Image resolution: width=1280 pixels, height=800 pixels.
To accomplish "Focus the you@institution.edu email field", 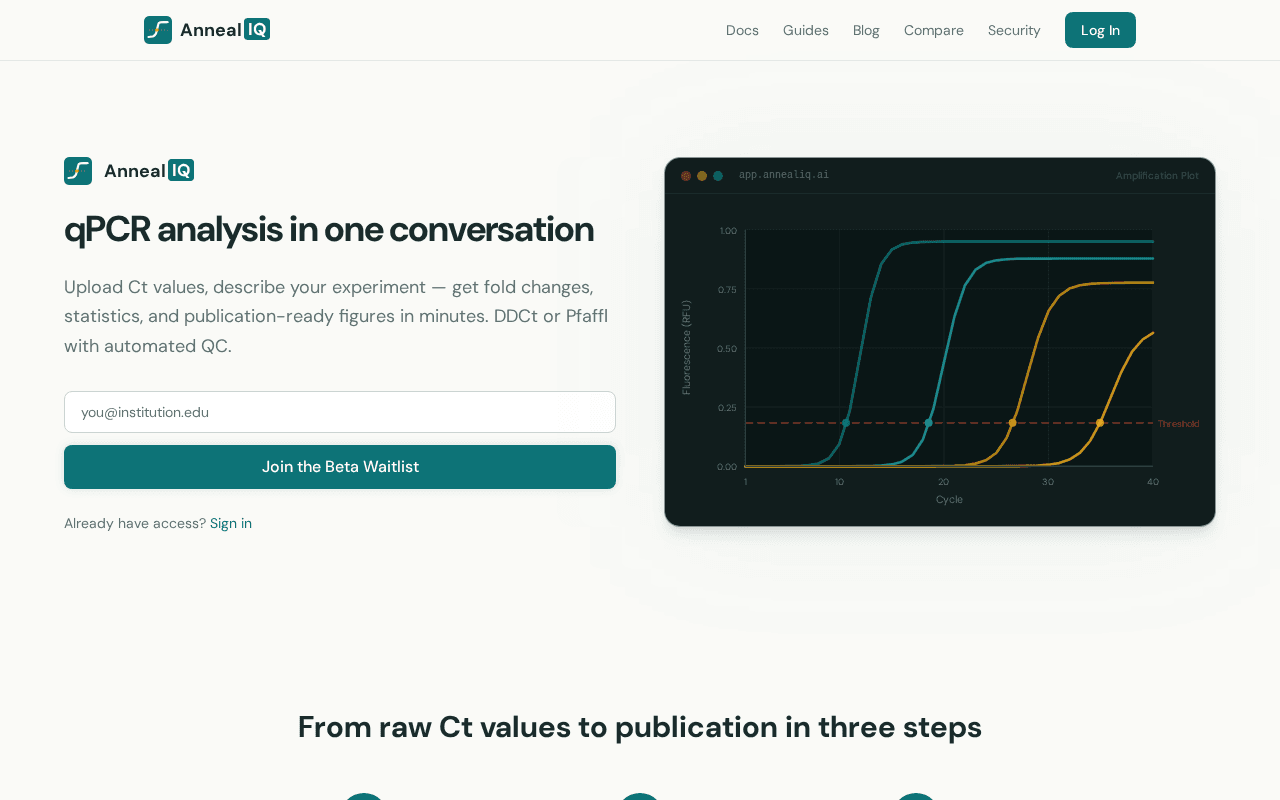I will [340, 412].
